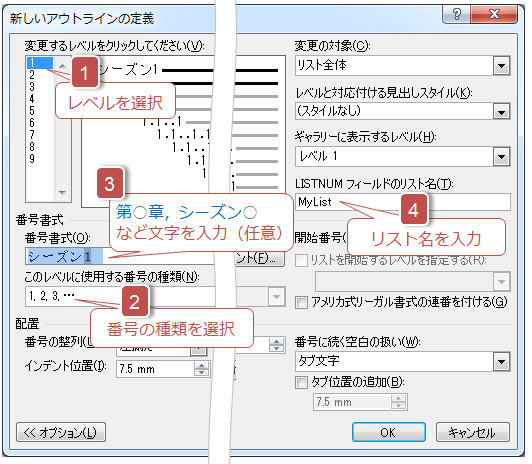Enable アメリカ式リーガル書式 checkbox

(x=301, y=302)
